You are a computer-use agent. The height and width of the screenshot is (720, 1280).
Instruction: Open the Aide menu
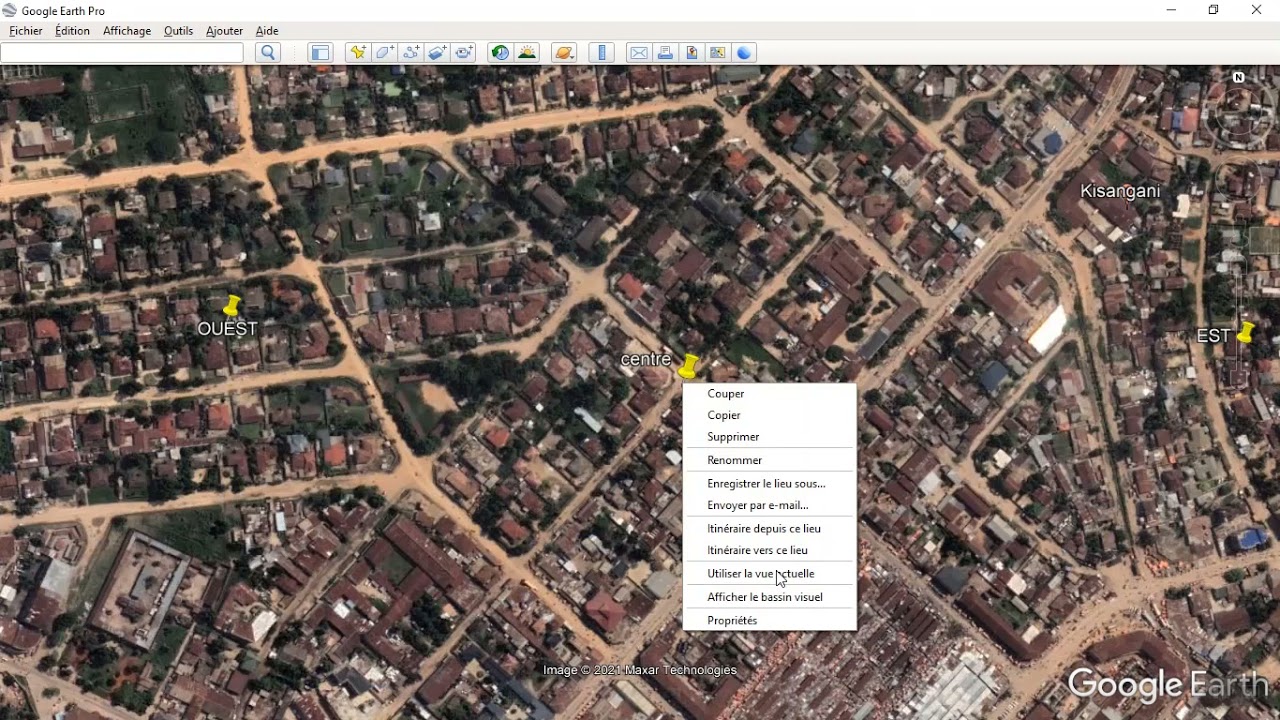click(267, 31)
